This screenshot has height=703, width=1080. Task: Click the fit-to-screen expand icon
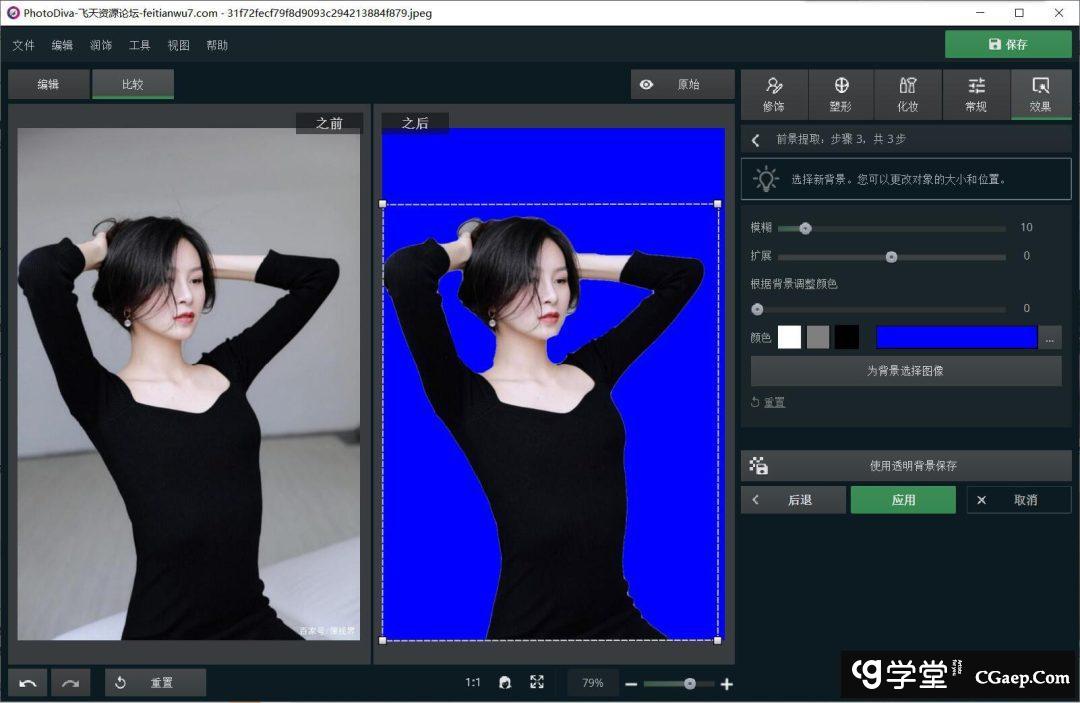pos(537,682)
